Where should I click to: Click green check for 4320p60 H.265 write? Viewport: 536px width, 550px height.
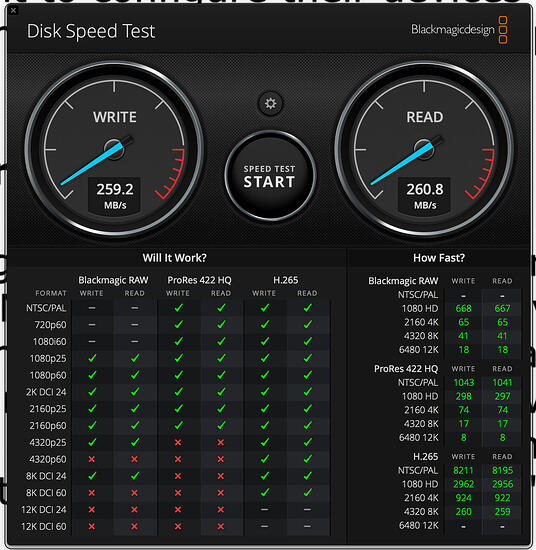(265, 458)
